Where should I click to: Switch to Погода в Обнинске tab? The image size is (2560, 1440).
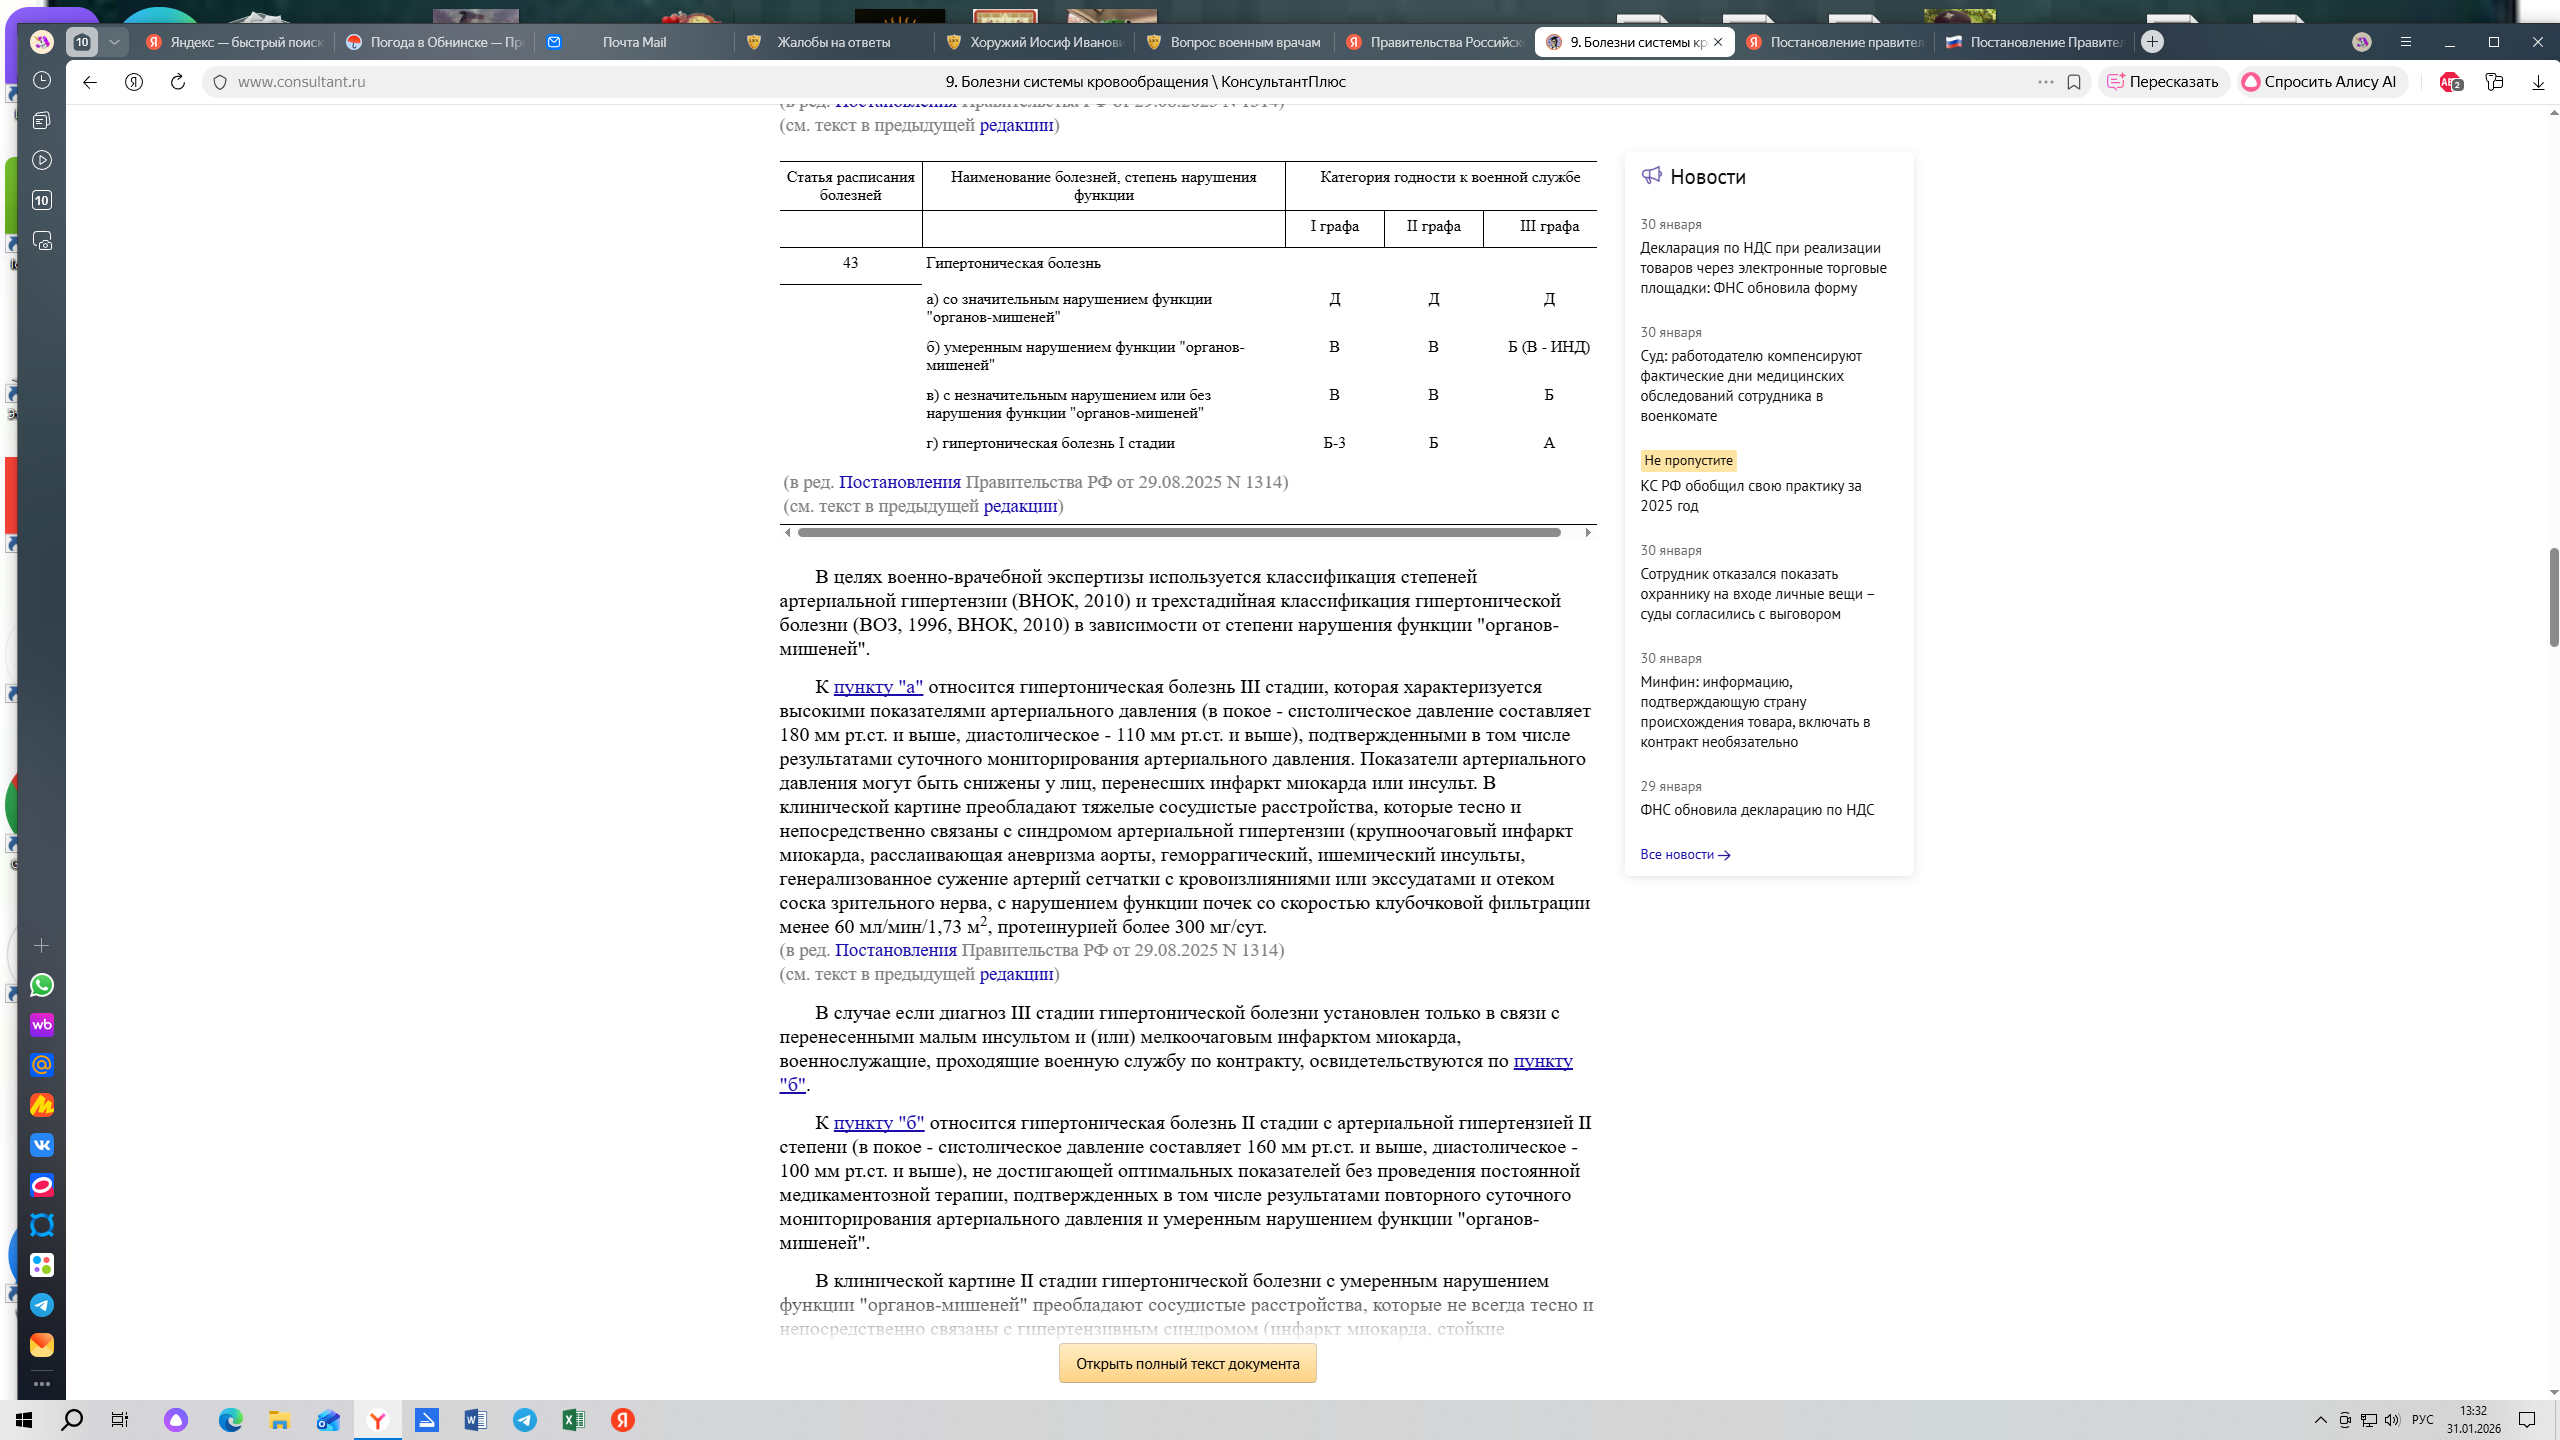point(434,42)
